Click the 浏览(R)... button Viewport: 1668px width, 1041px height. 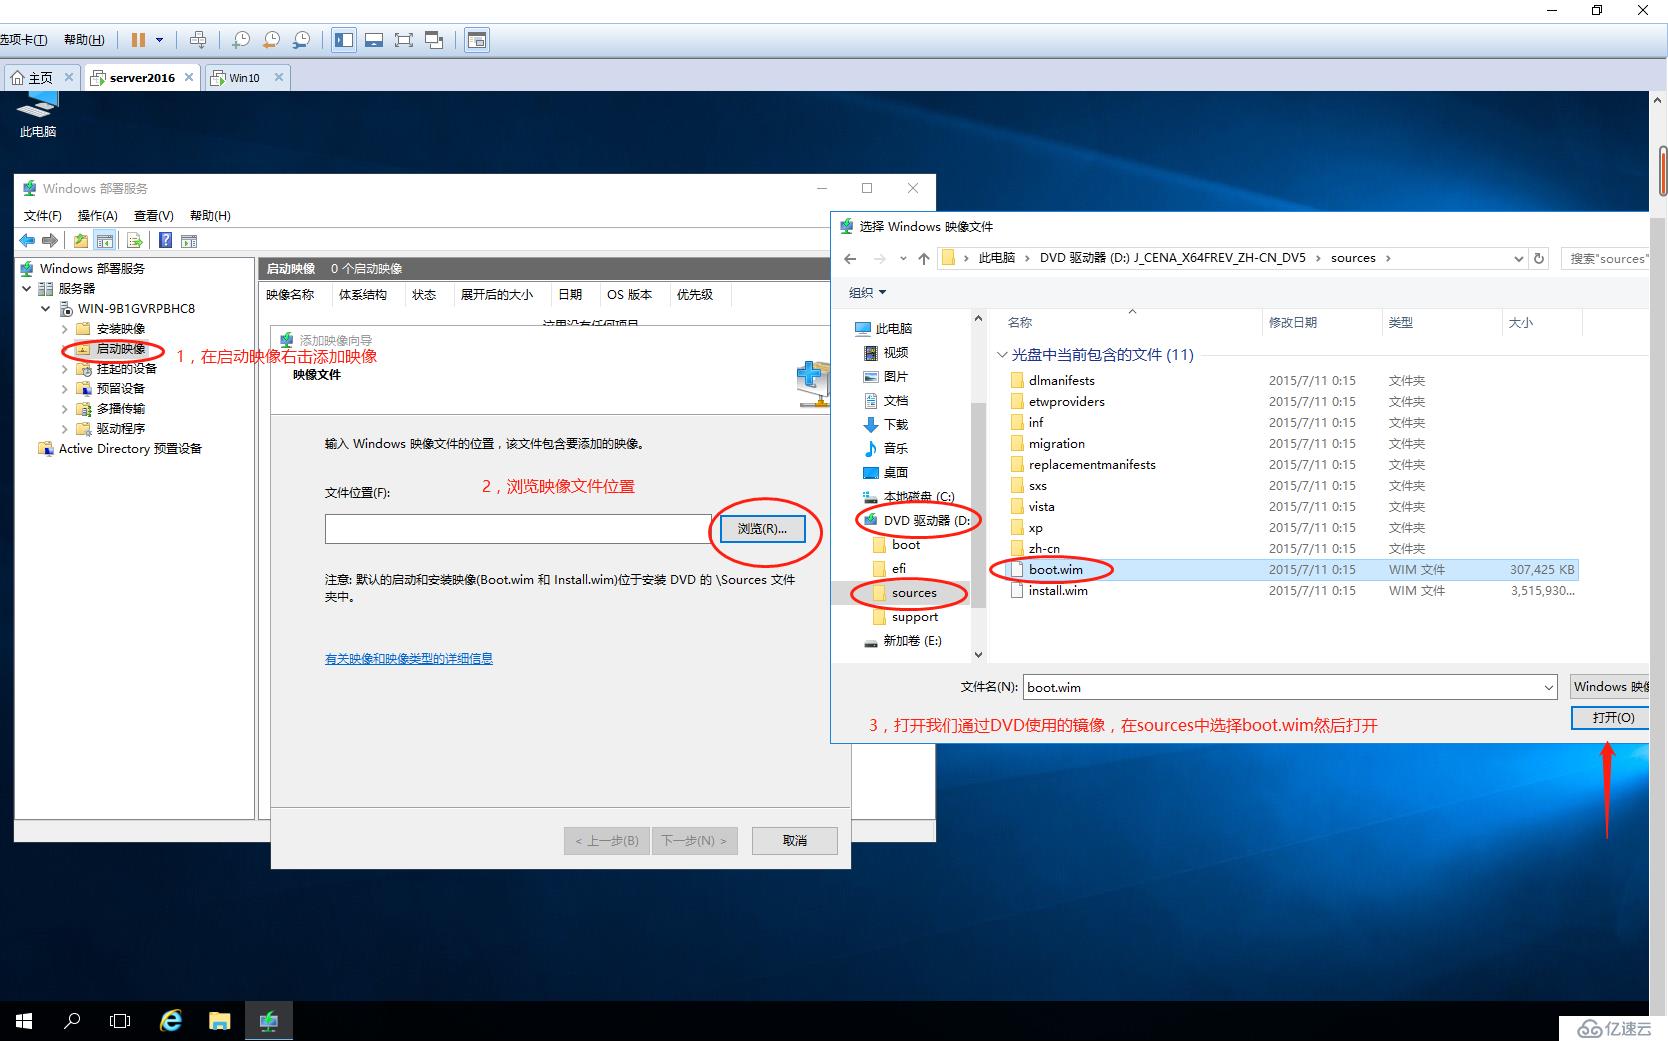tap(762, 528)
